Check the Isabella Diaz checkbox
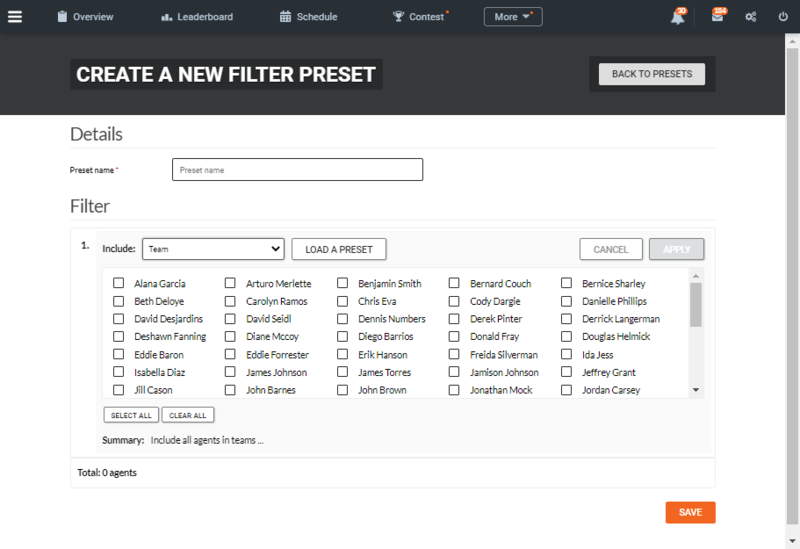 coord(118,372)
